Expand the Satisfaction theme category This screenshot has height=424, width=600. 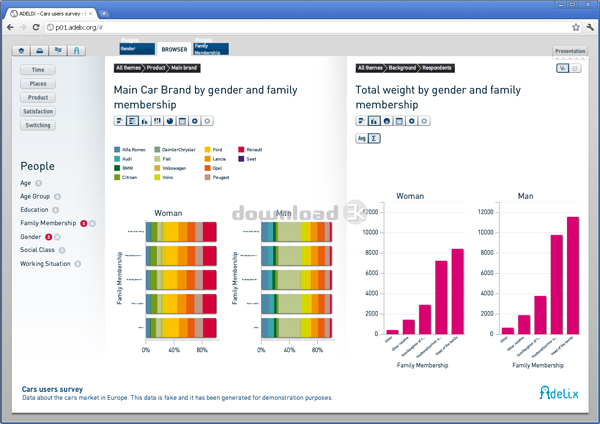point(38,112)
